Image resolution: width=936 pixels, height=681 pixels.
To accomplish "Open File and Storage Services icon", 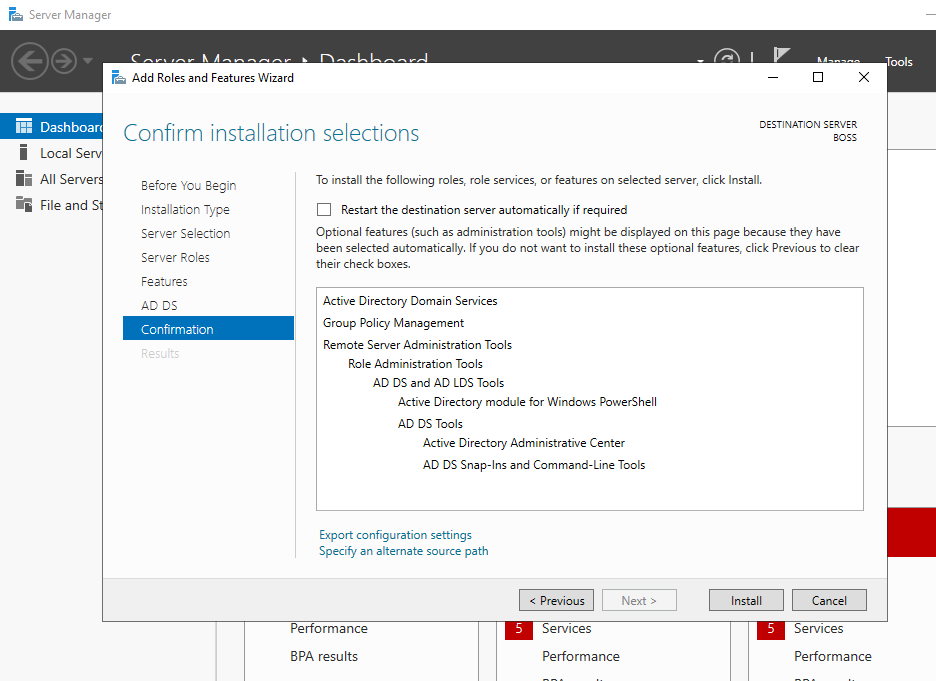I will point(24,205).
